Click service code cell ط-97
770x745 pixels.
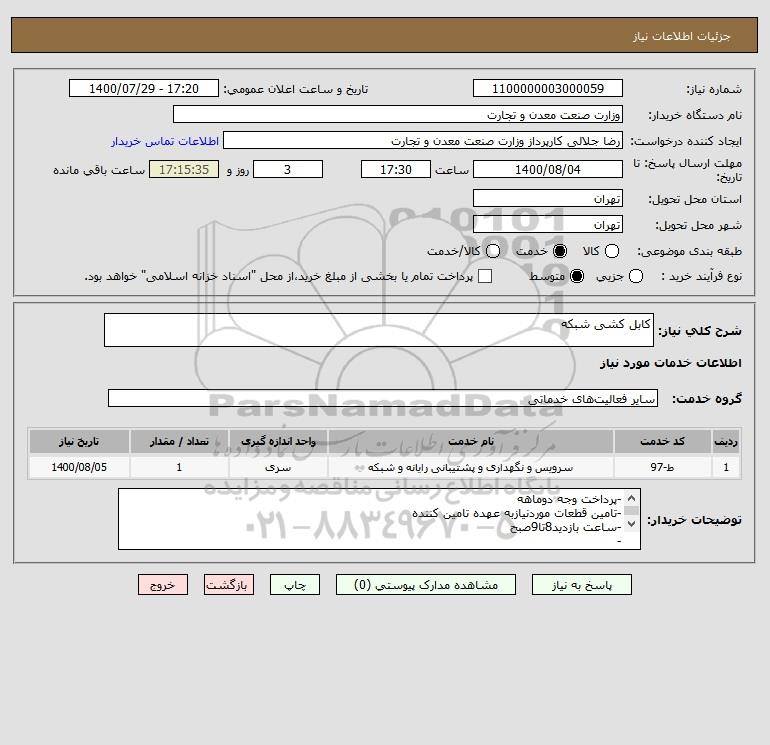pyautogui.click(x=662, y=467)
